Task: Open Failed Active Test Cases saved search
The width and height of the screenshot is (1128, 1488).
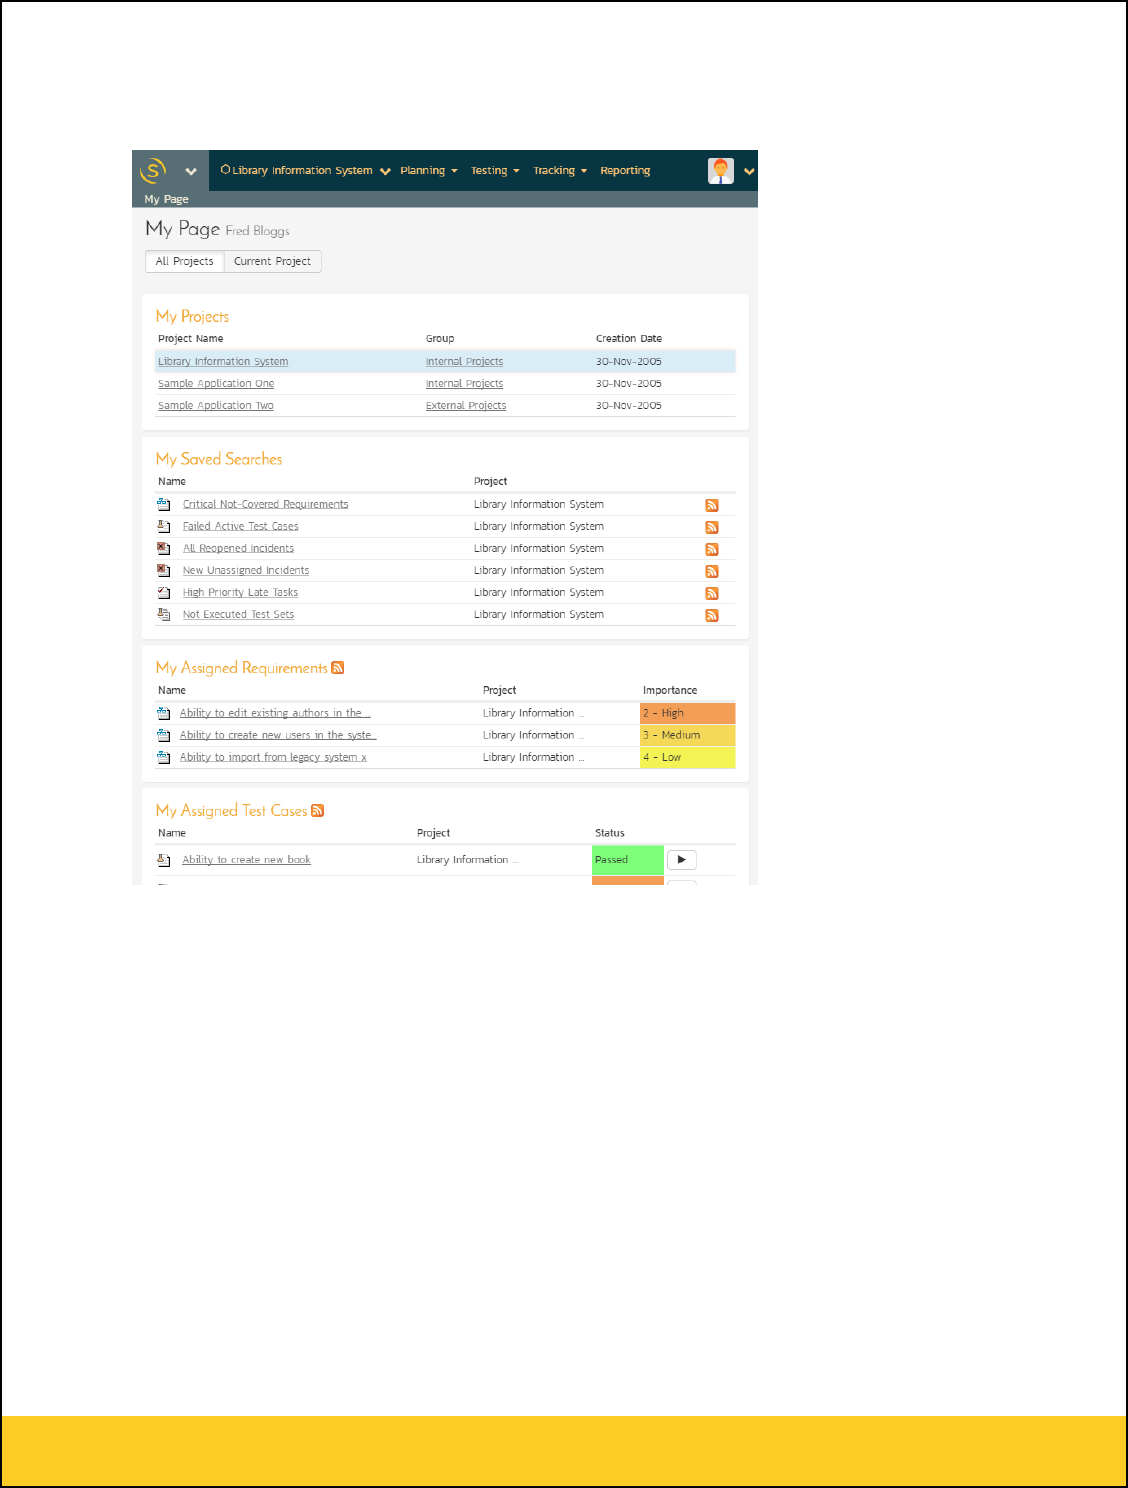Action: pyautogui.click(x=240, y=527)
